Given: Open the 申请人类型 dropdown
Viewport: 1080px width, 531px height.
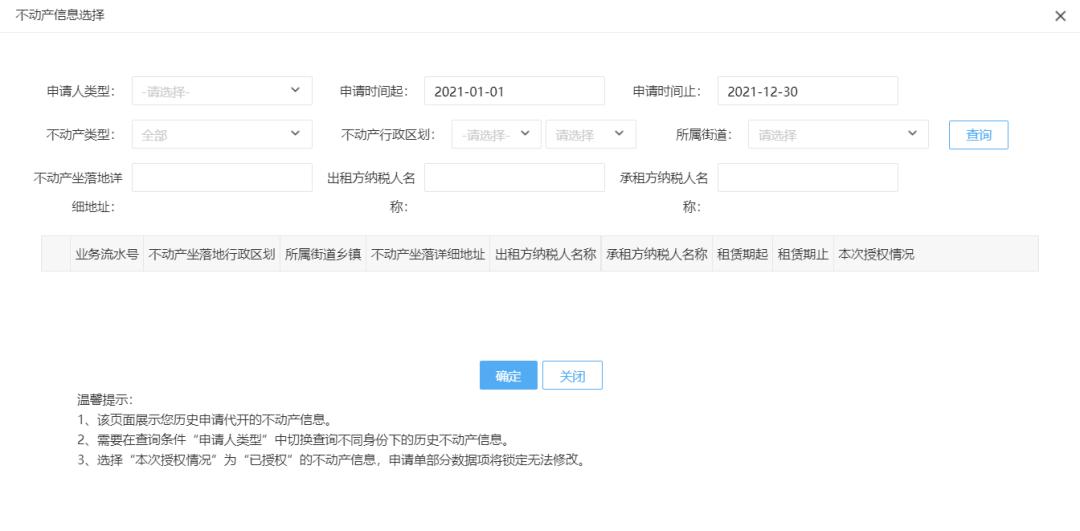Looking at the screenshot, I should (x=222, y=91).
